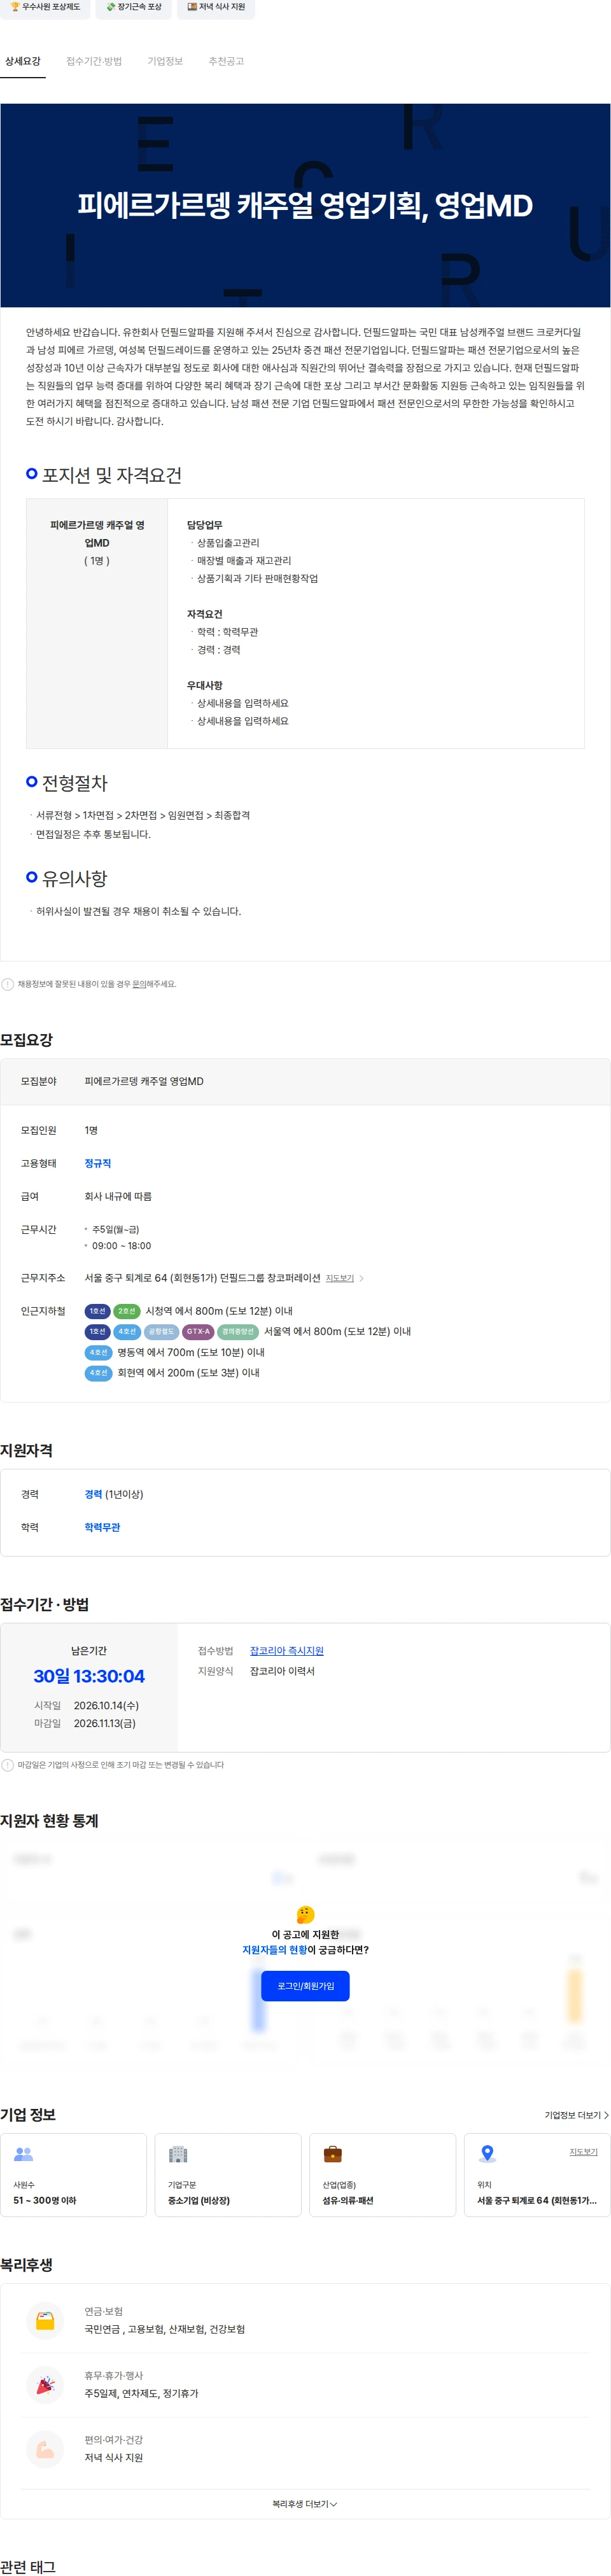Click the 공항철도 badge in 서울역 row
The image size is (611, 2576).
pos(161,1331)
